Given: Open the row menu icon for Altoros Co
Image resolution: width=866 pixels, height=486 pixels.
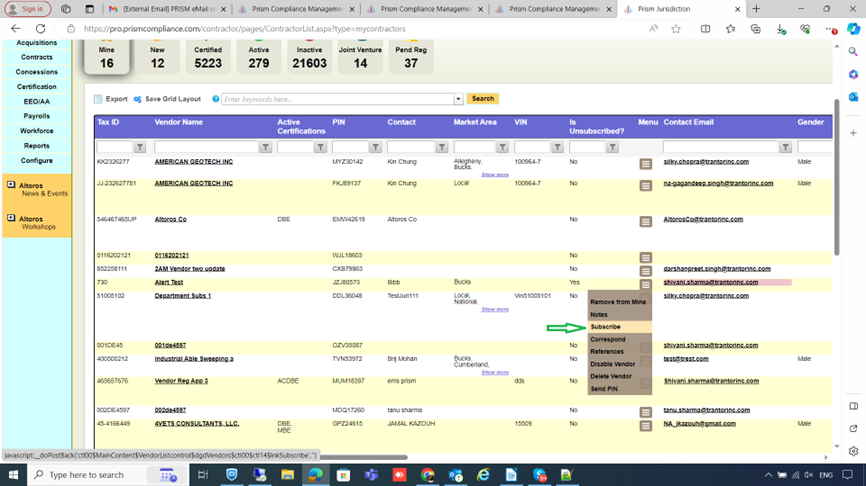Looking at the screenshot, I should (646, 220).
